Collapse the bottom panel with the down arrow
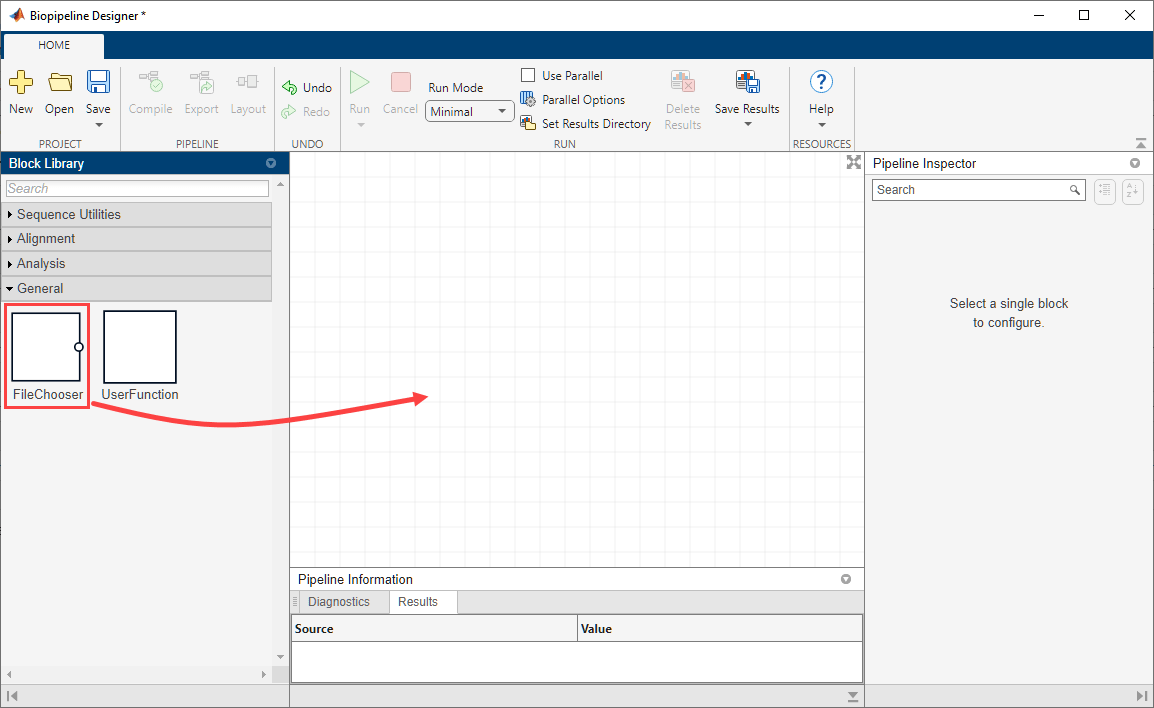 coord(852,696)
